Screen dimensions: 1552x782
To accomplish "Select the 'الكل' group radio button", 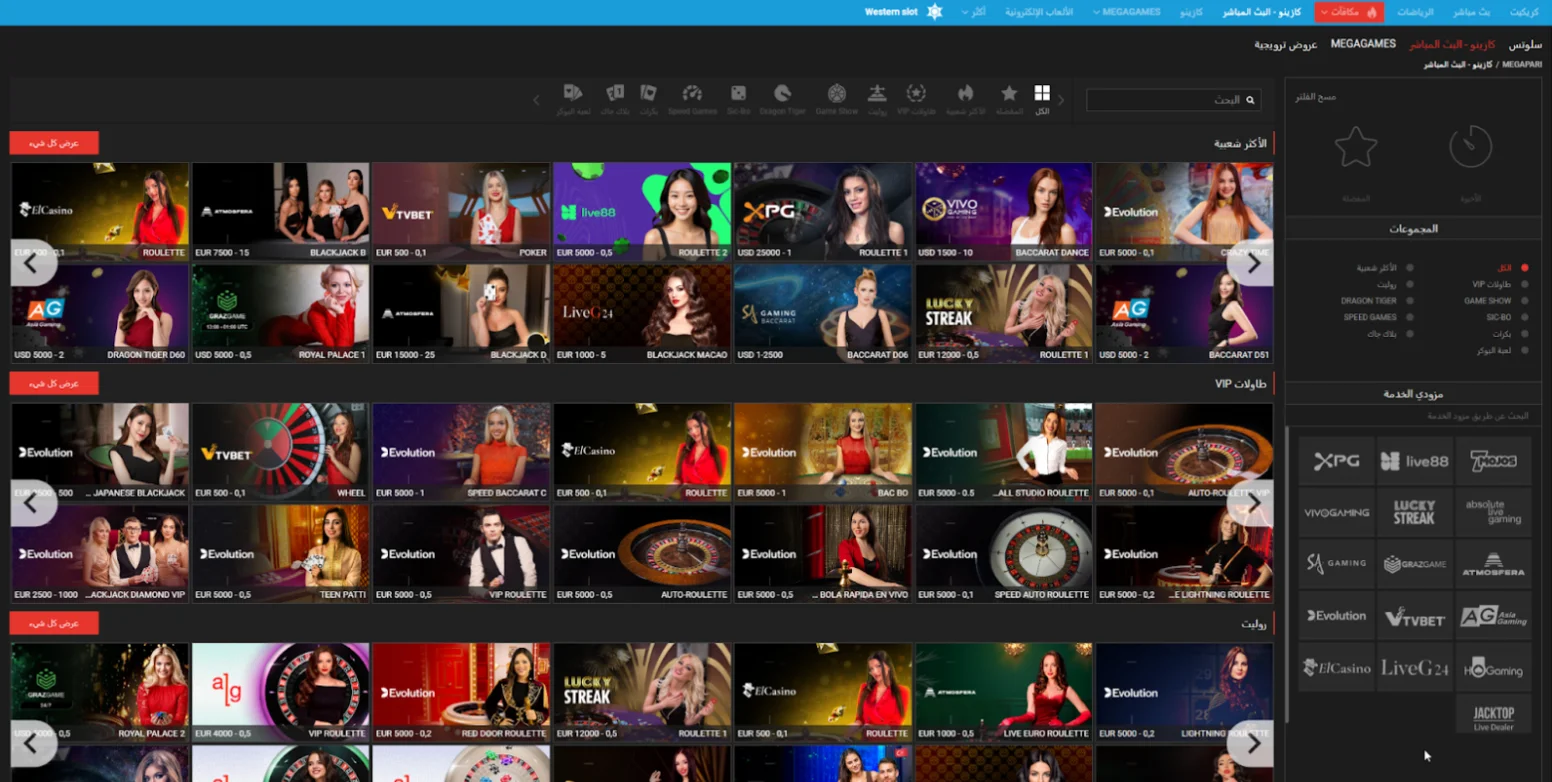I will coord(1524,268).
